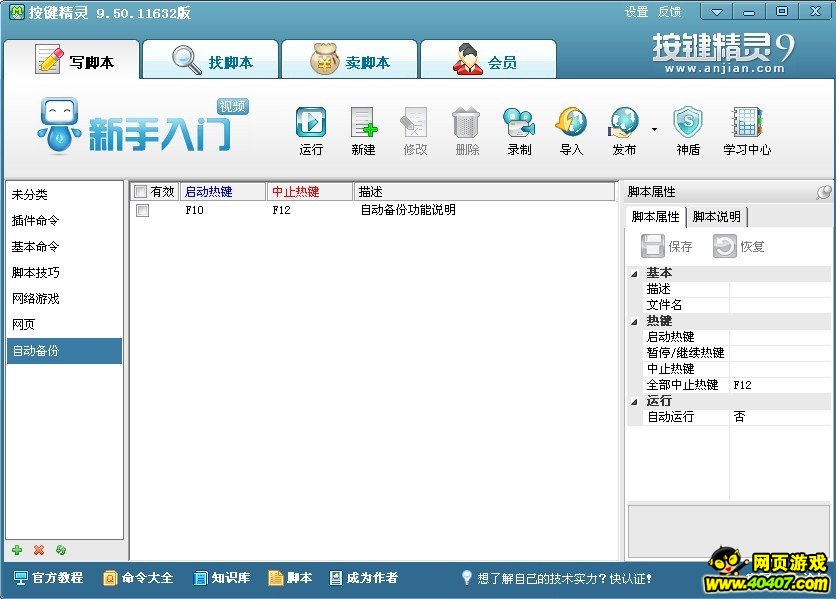The height and width of the screenshot is (599, 836).
Task: Check the 自动备份功能说明 script row checkbox
Action: [142, 210]
